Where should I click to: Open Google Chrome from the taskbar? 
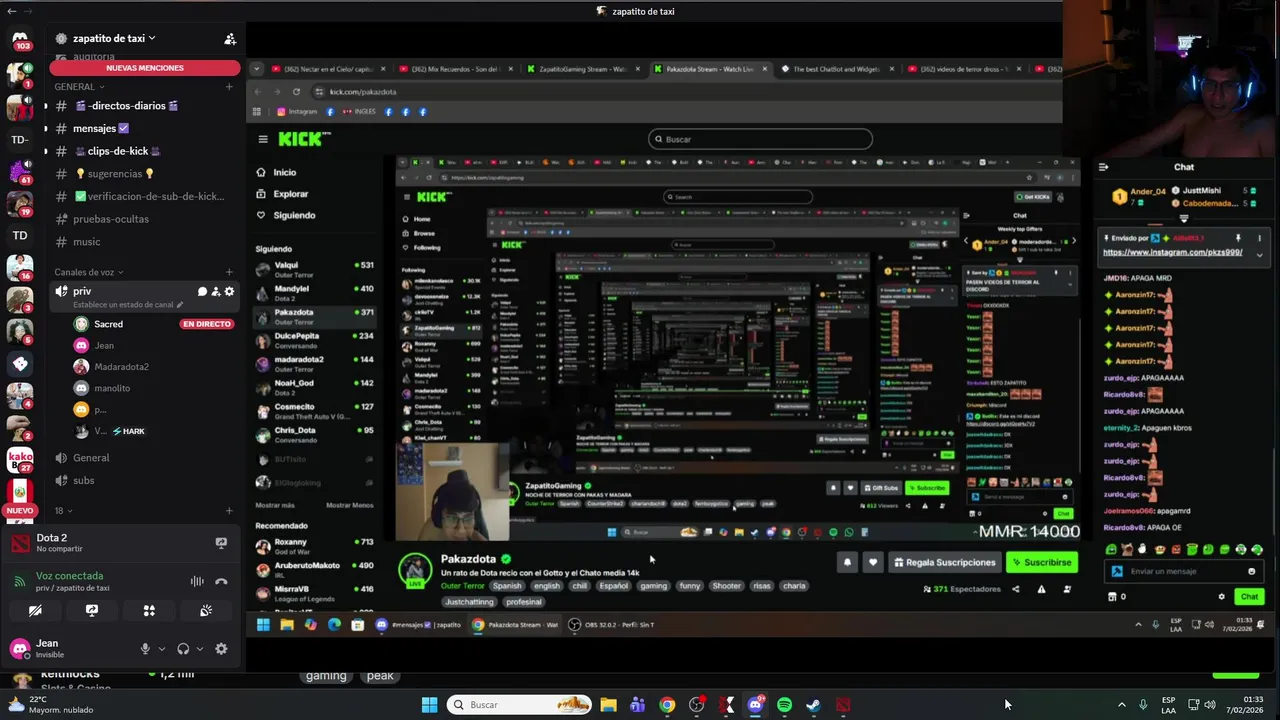tap(667, 705)
